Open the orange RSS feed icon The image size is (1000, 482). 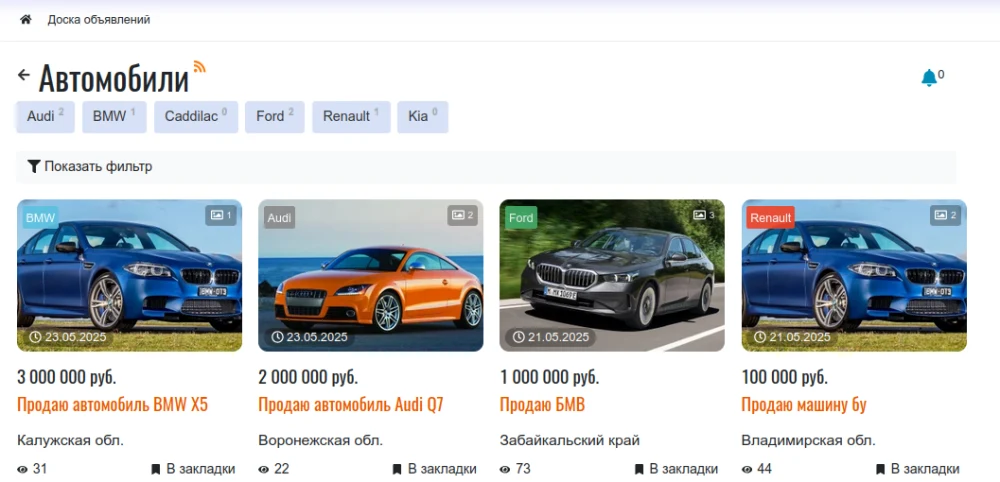click(x=200, y=66)
